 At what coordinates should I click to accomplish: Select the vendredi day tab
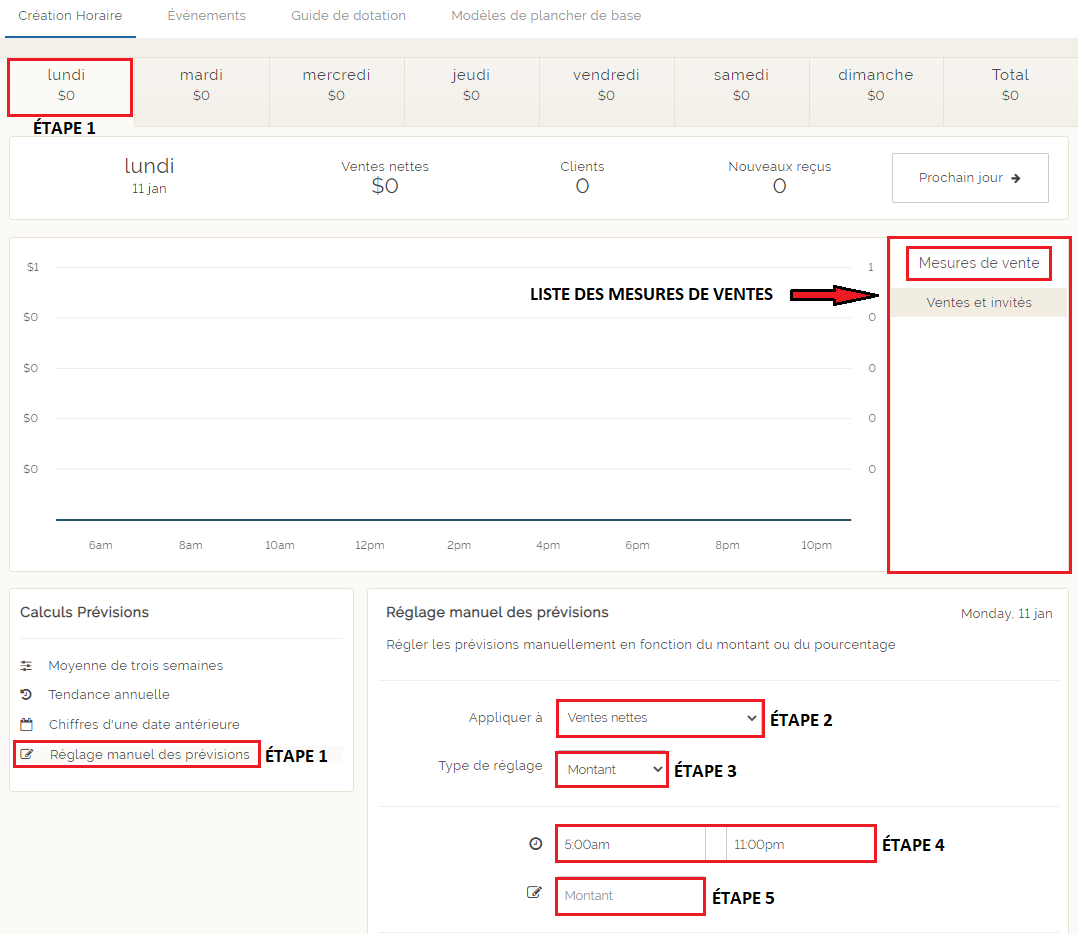pyautogui.click(x=606, y=85)
